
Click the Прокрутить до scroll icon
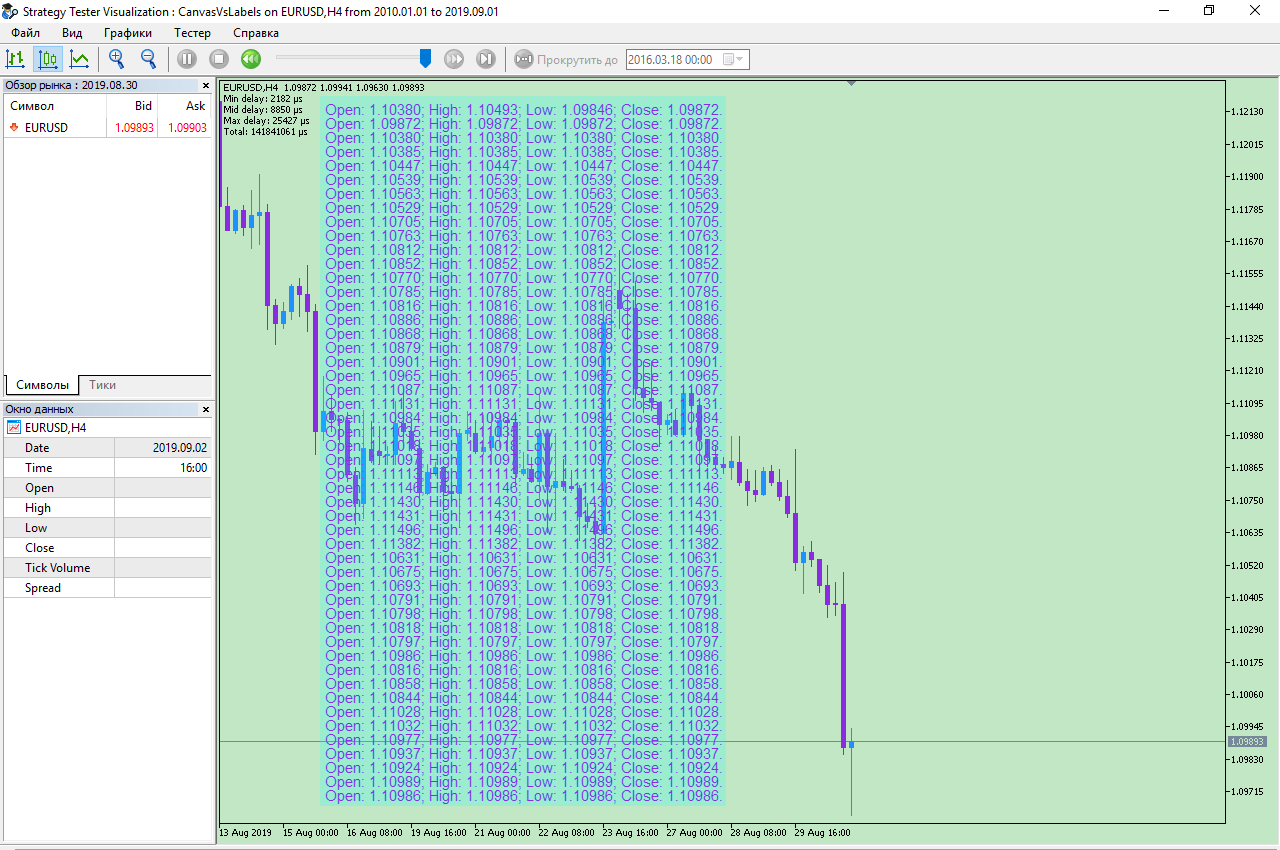(x=524, y=59)
